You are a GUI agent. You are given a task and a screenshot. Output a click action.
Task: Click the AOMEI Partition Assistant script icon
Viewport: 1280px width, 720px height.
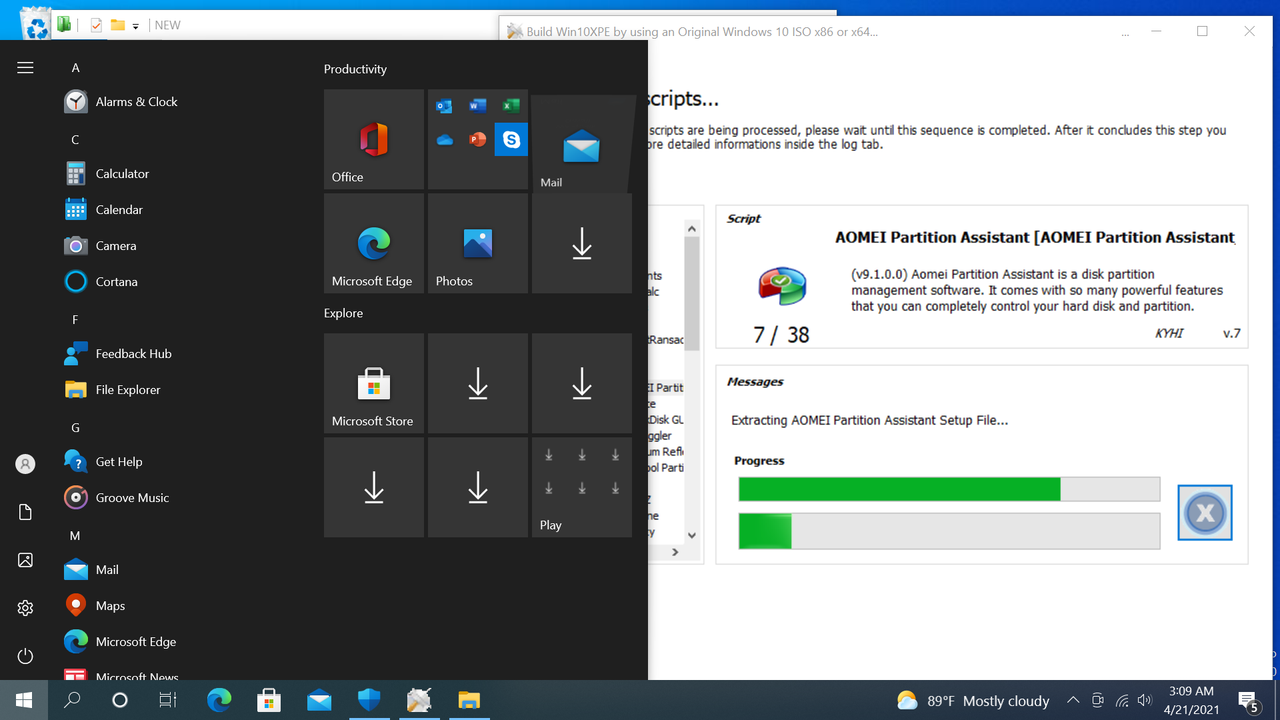(782, 286)
